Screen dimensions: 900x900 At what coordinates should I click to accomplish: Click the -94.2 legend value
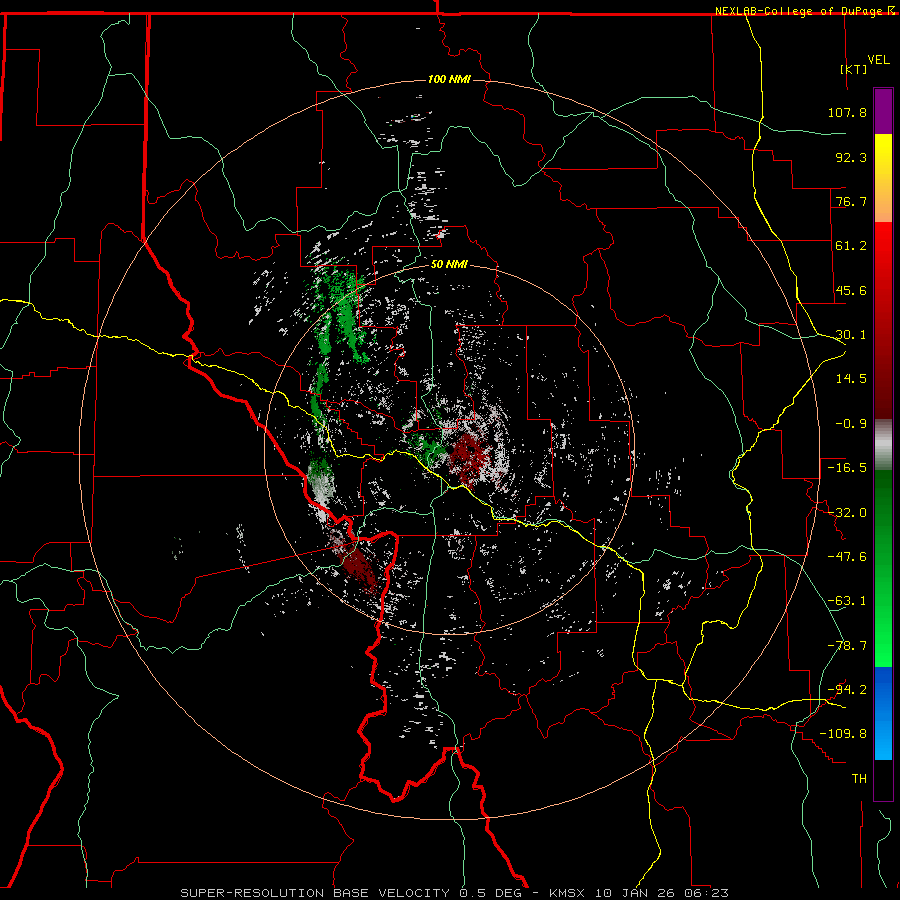(847, 690)
